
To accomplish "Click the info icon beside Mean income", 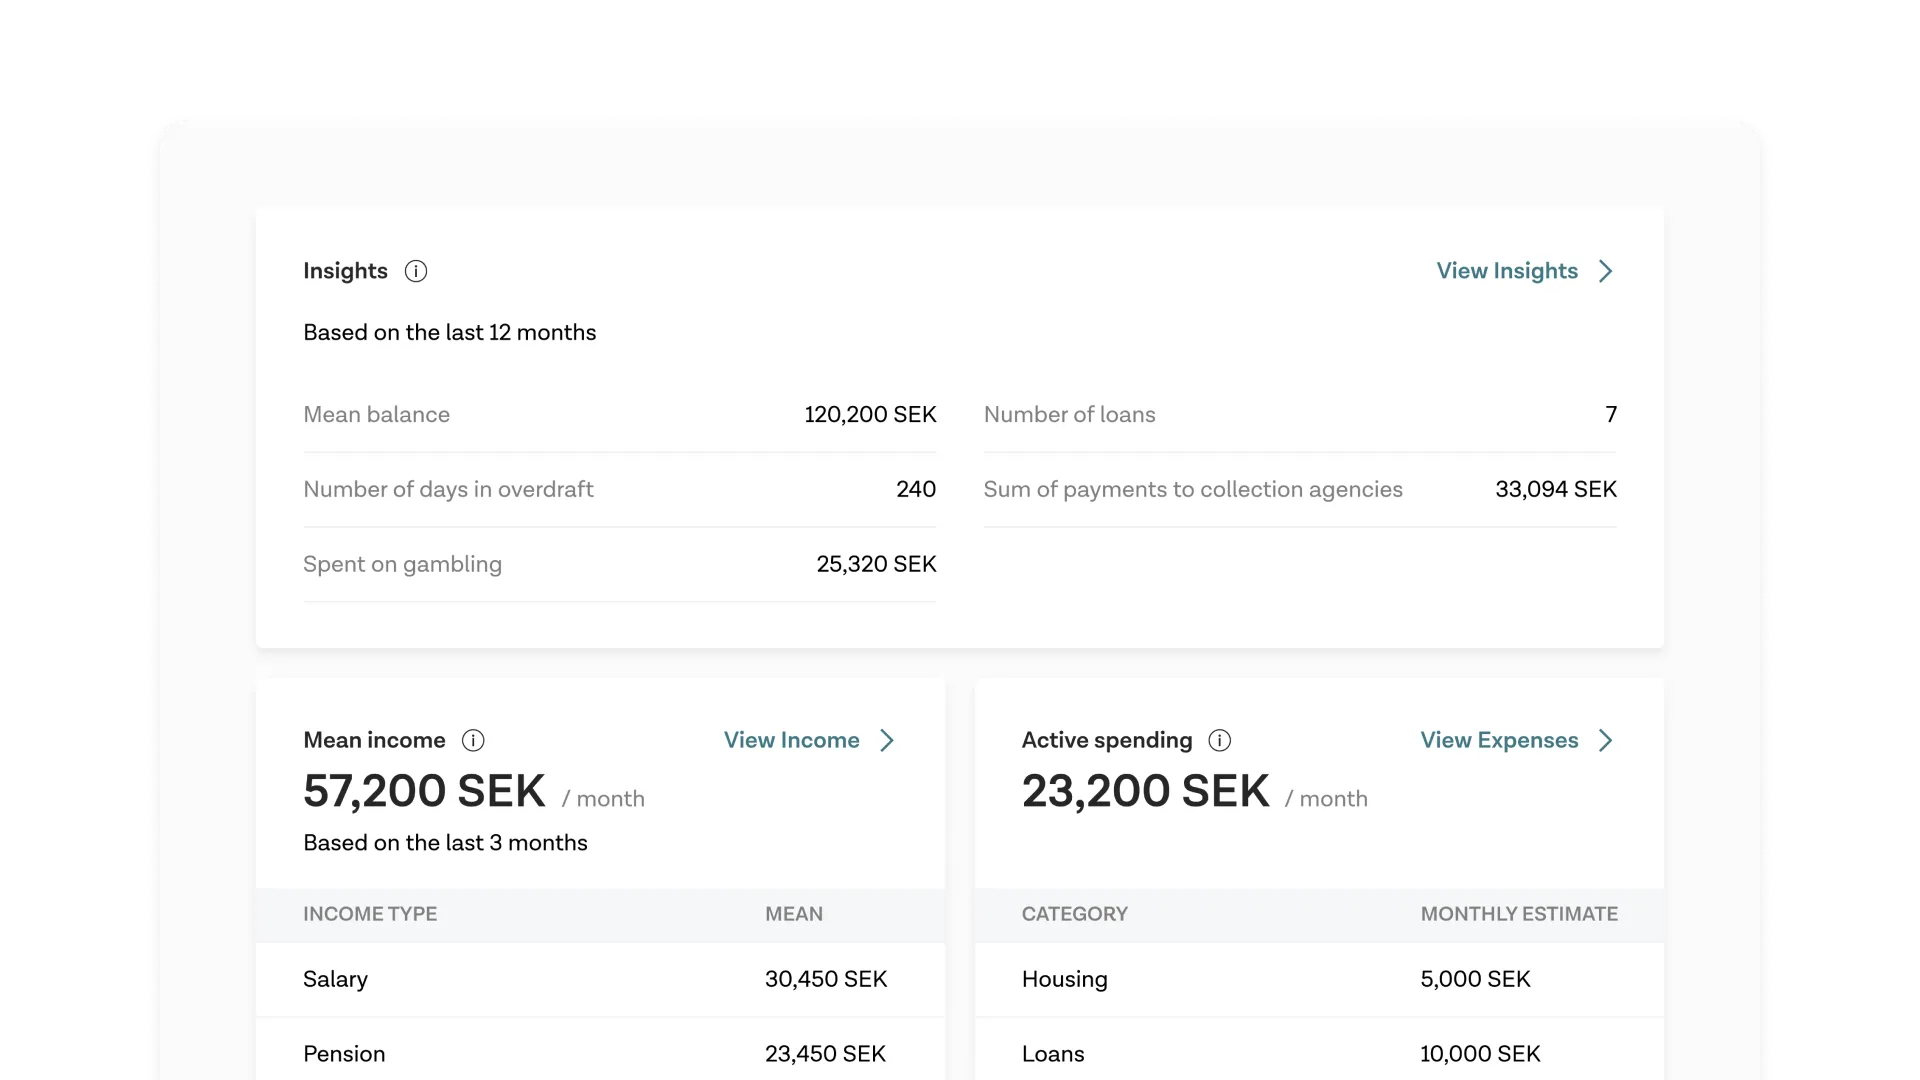I will tap(473, 740).
